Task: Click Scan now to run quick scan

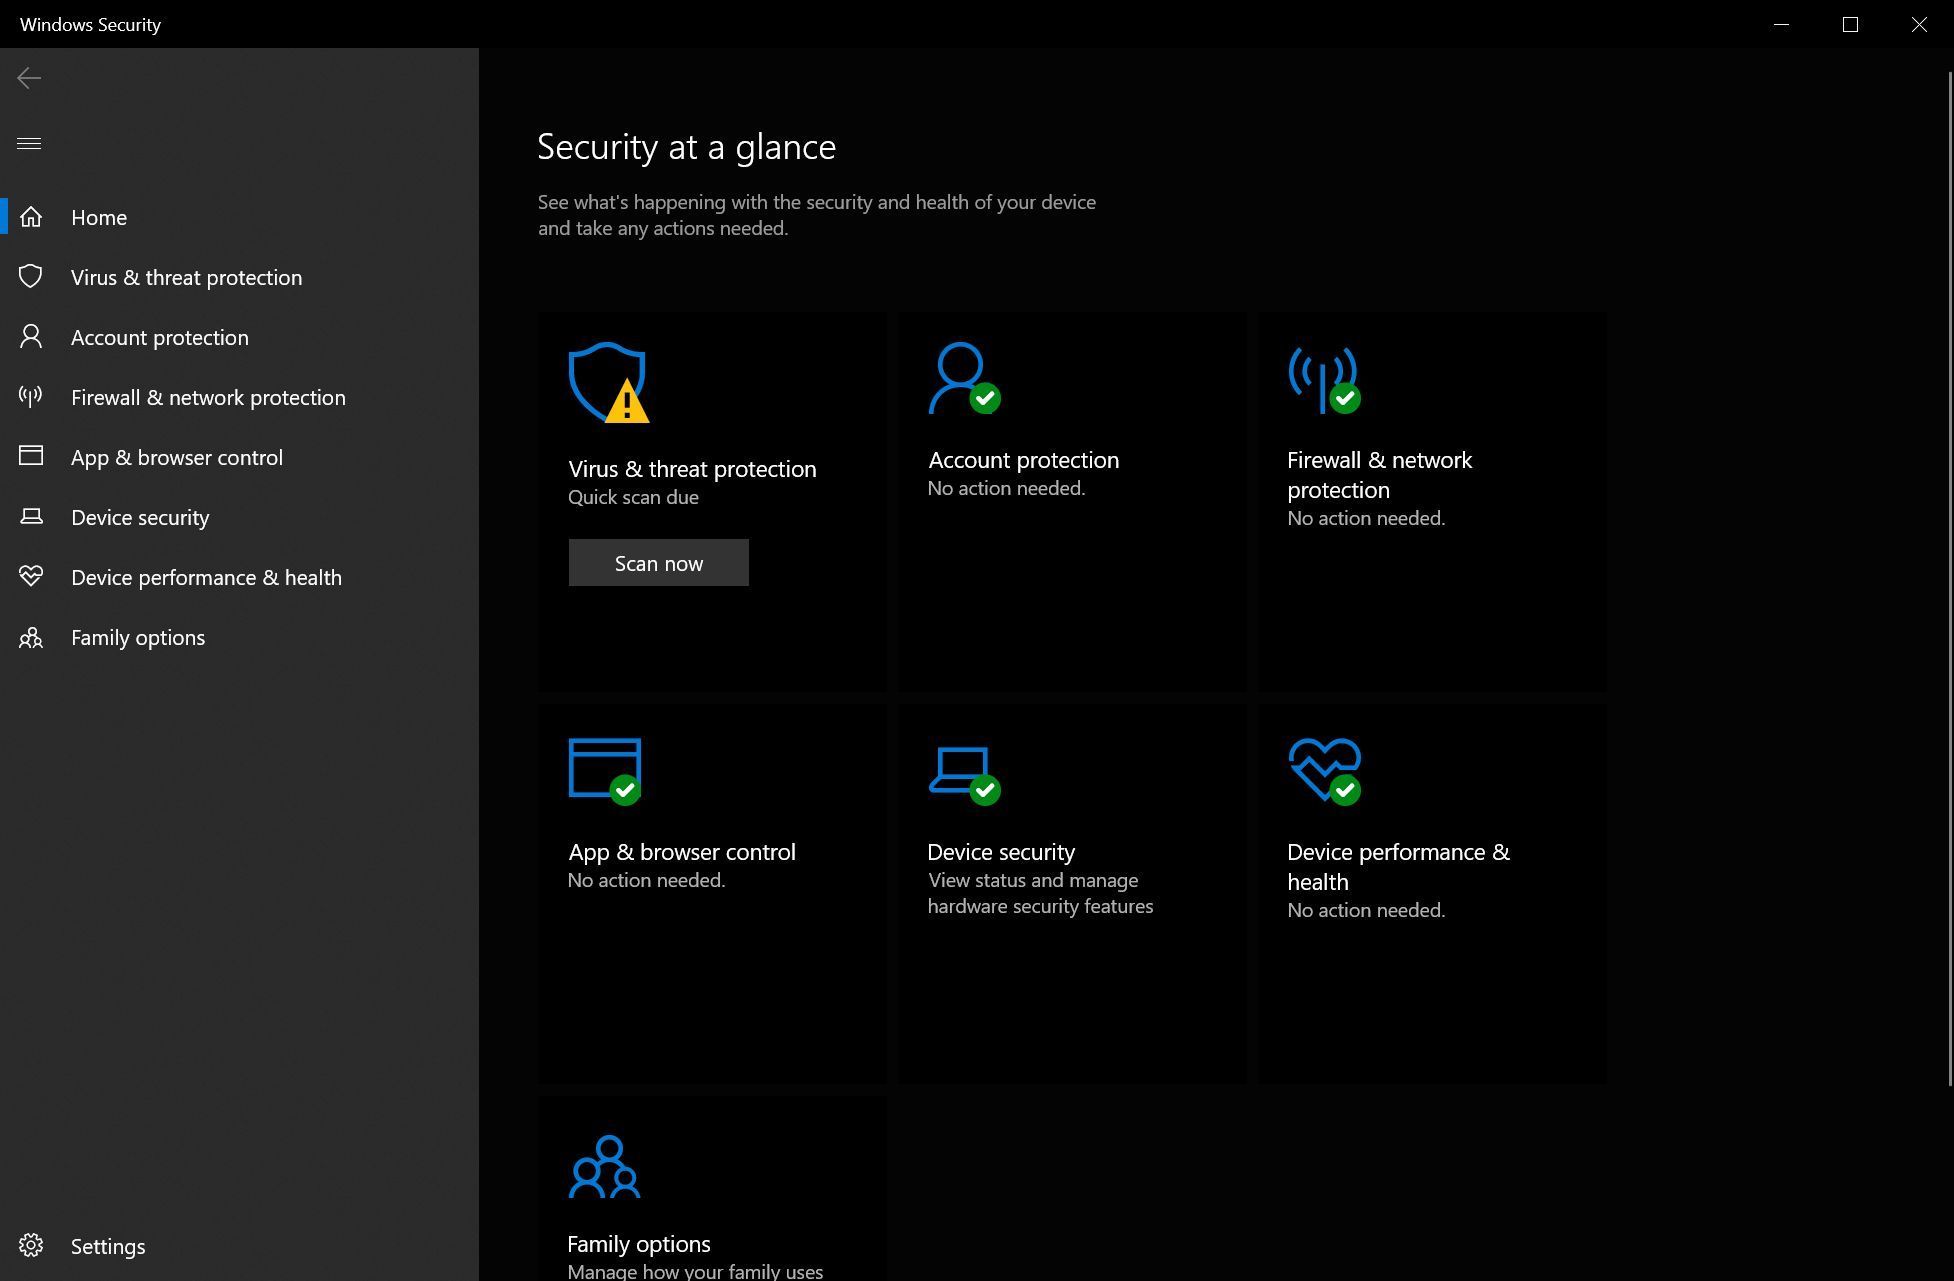Action: (x=659, y=562)
